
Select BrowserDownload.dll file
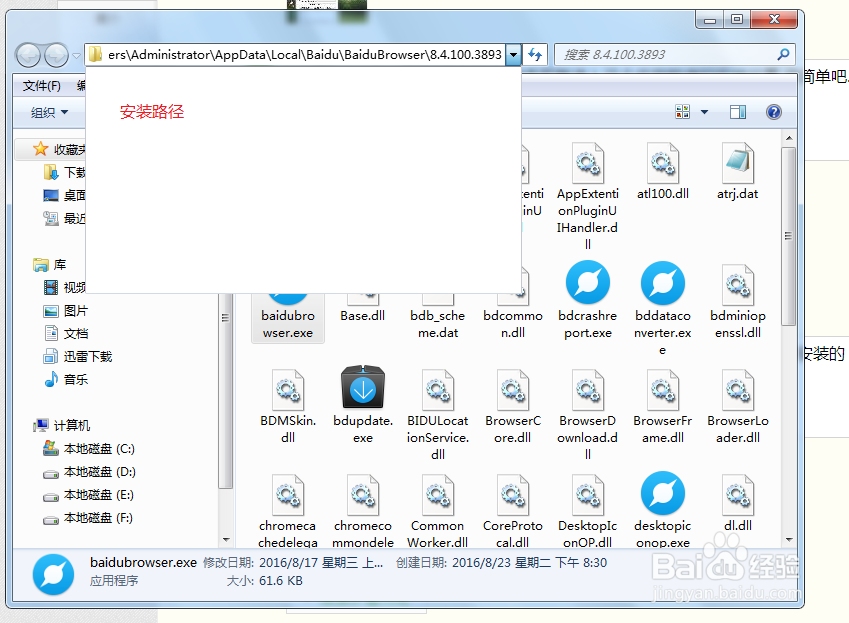point(587,415)
